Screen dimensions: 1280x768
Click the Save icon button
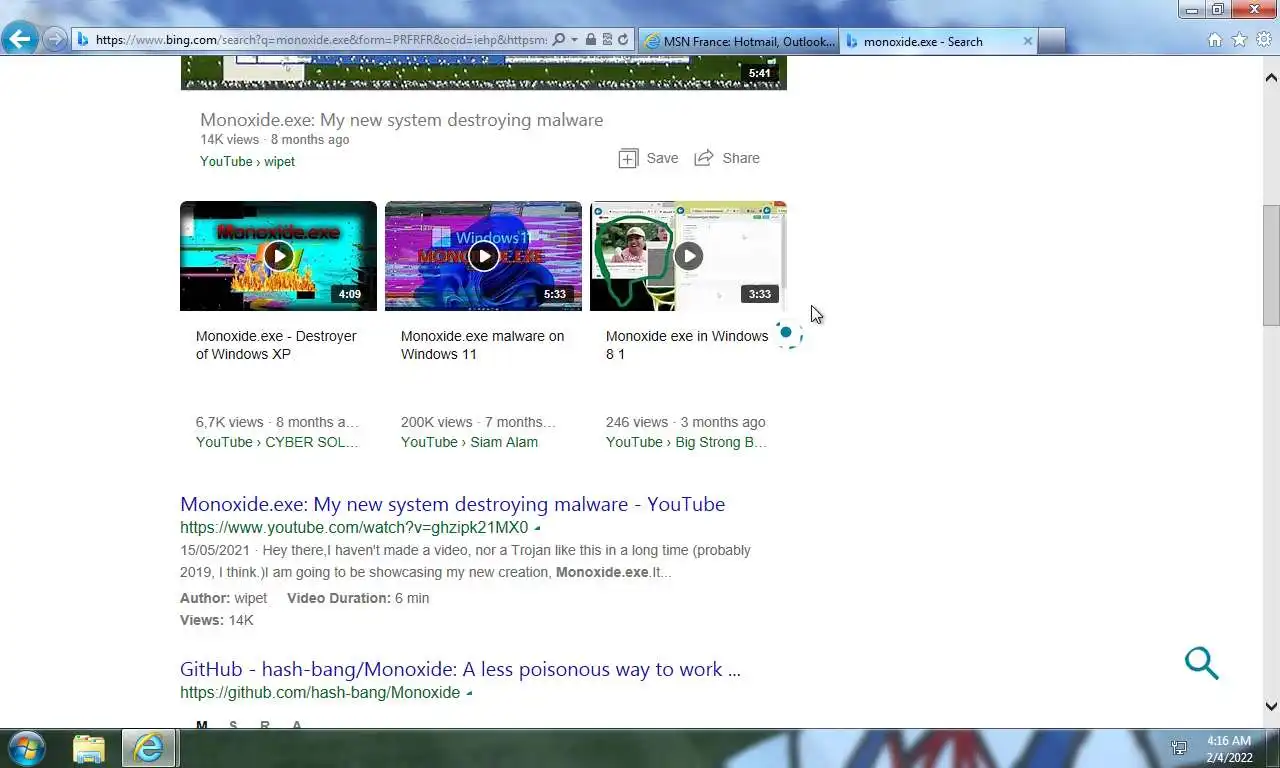(648, 158)
